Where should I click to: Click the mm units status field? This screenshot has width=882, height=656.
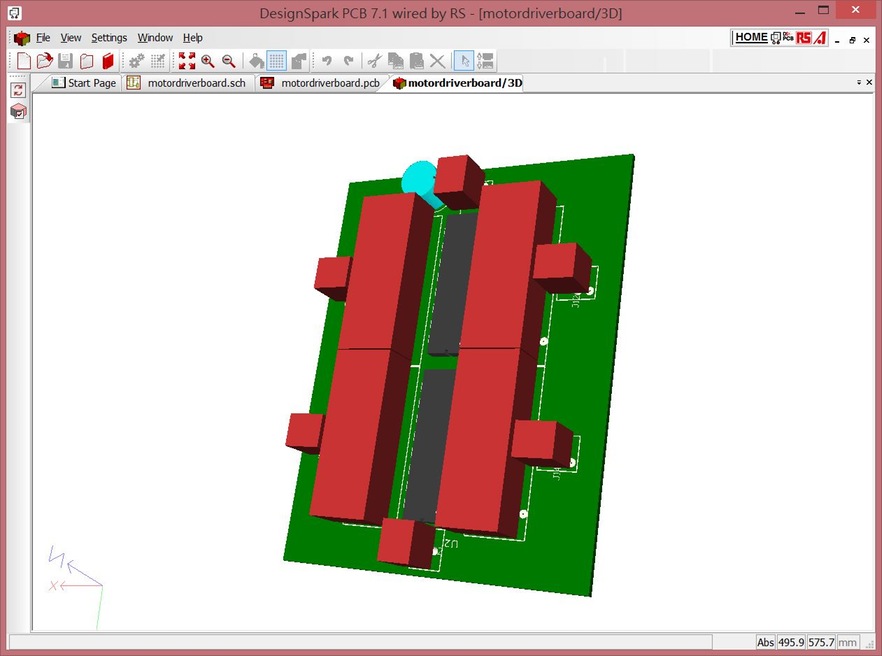(848, 642)
